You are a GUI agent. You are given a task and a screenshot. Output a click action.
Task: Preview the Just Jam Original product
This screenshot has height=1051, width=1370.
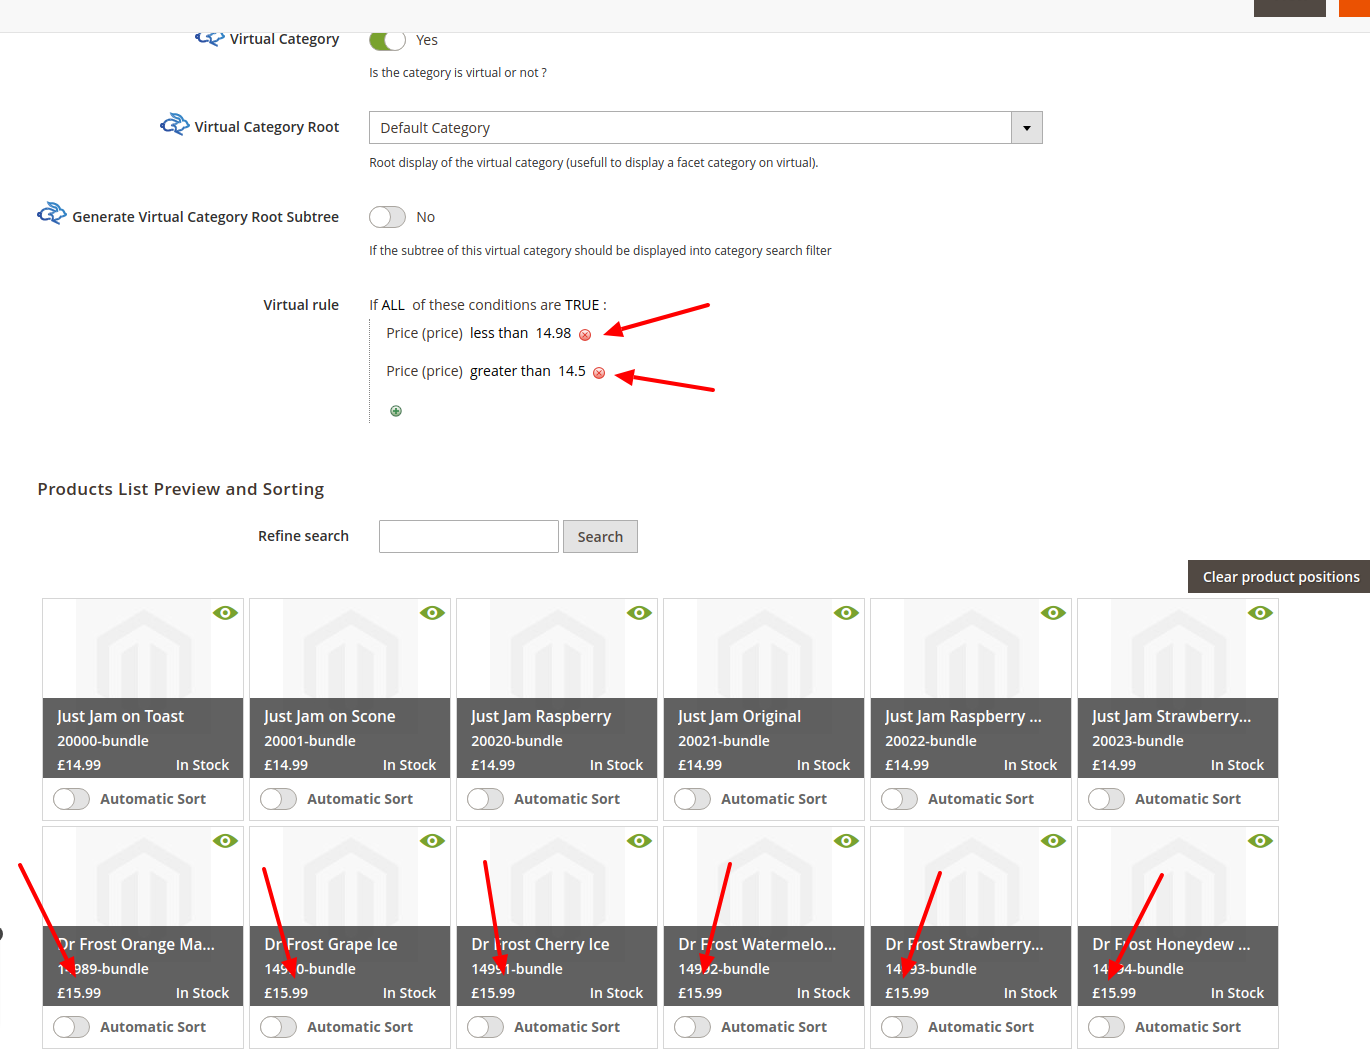846,613
